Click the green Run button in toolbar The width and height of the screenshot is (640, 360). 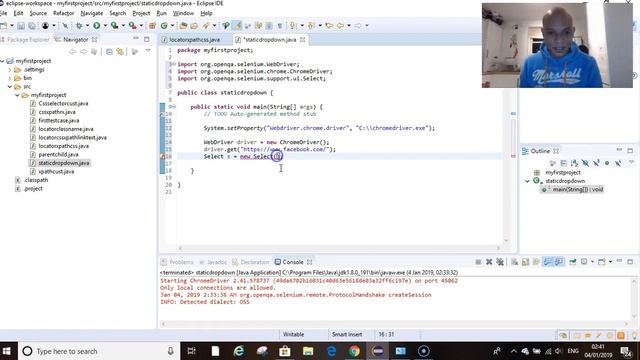click(97, 26)
